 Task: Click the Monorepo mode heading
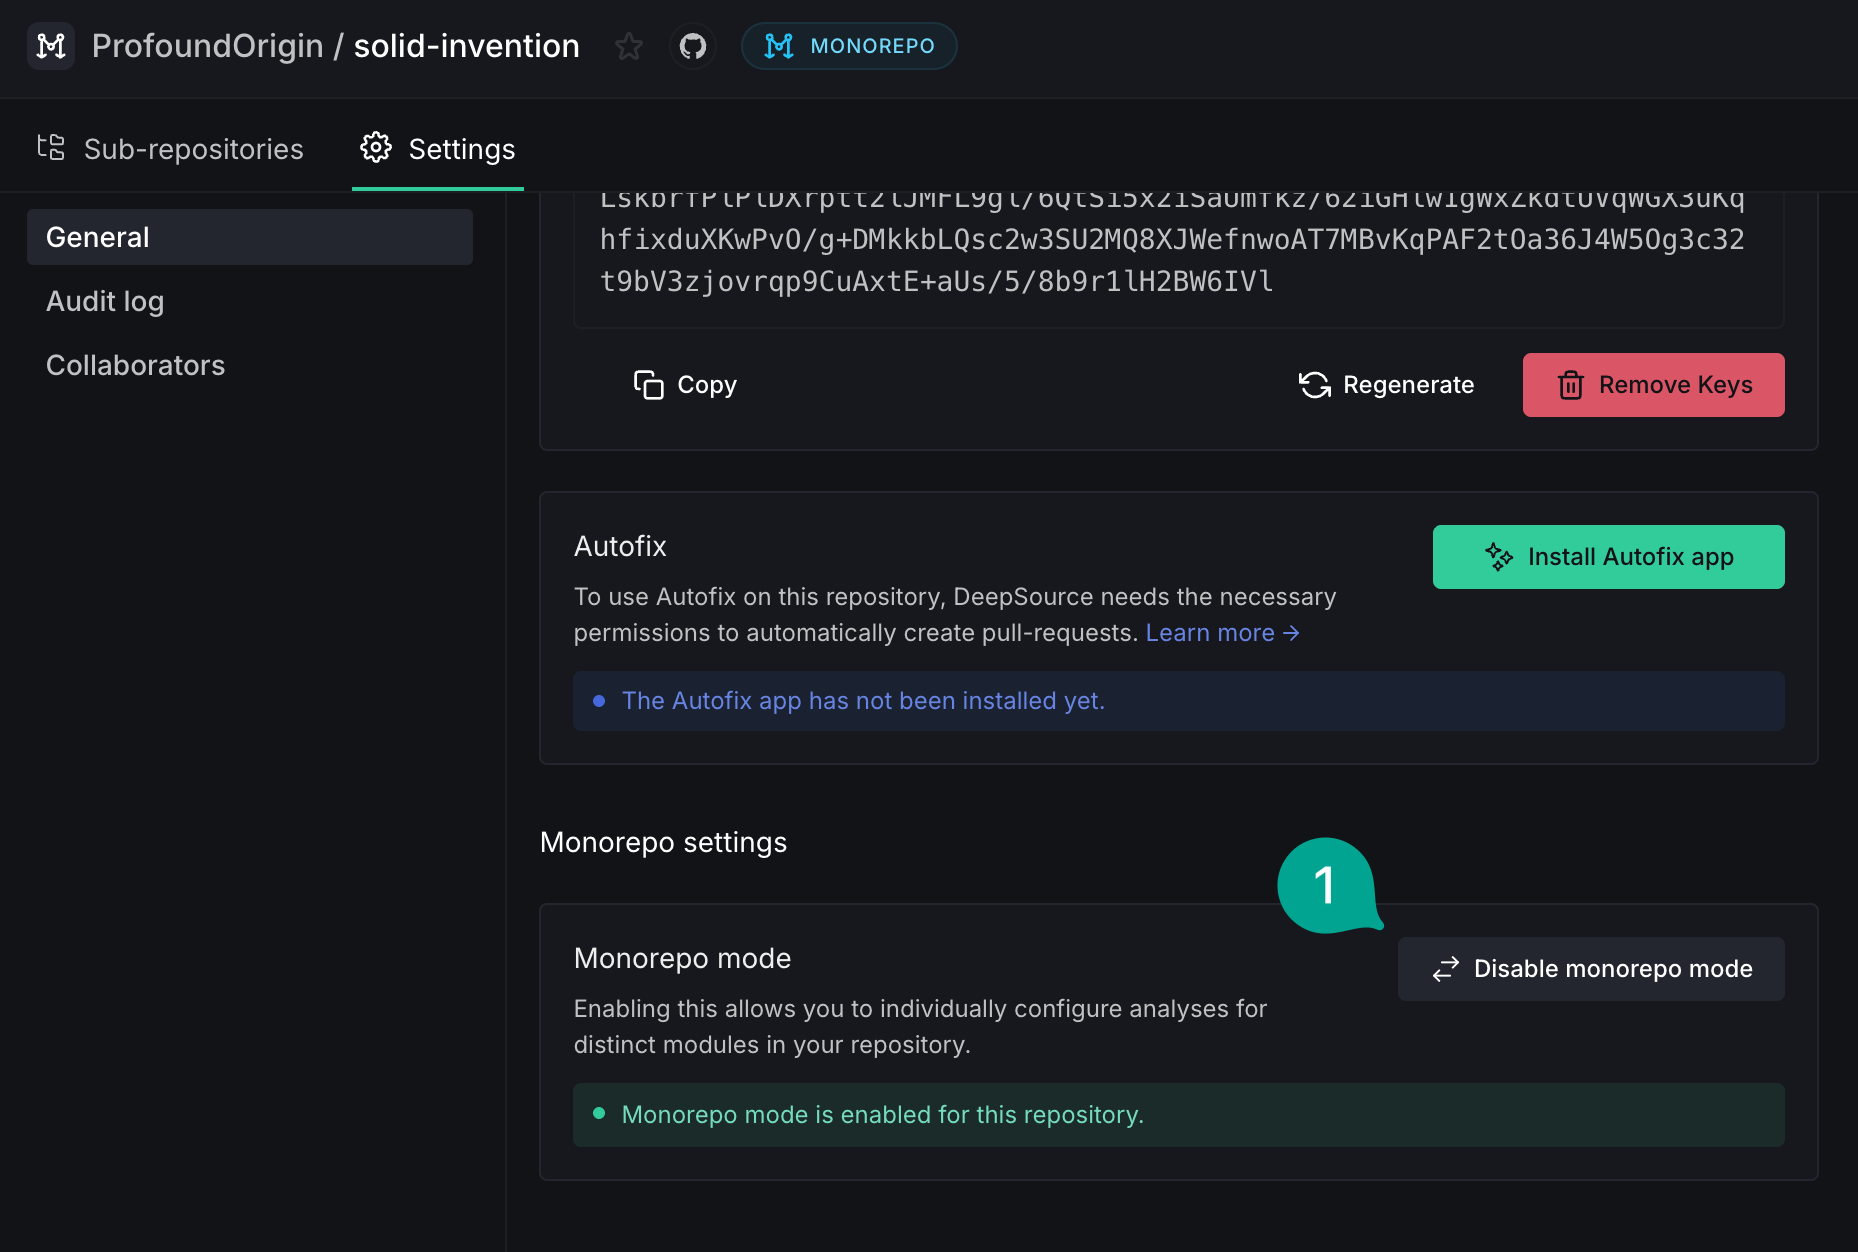point(682,958)
